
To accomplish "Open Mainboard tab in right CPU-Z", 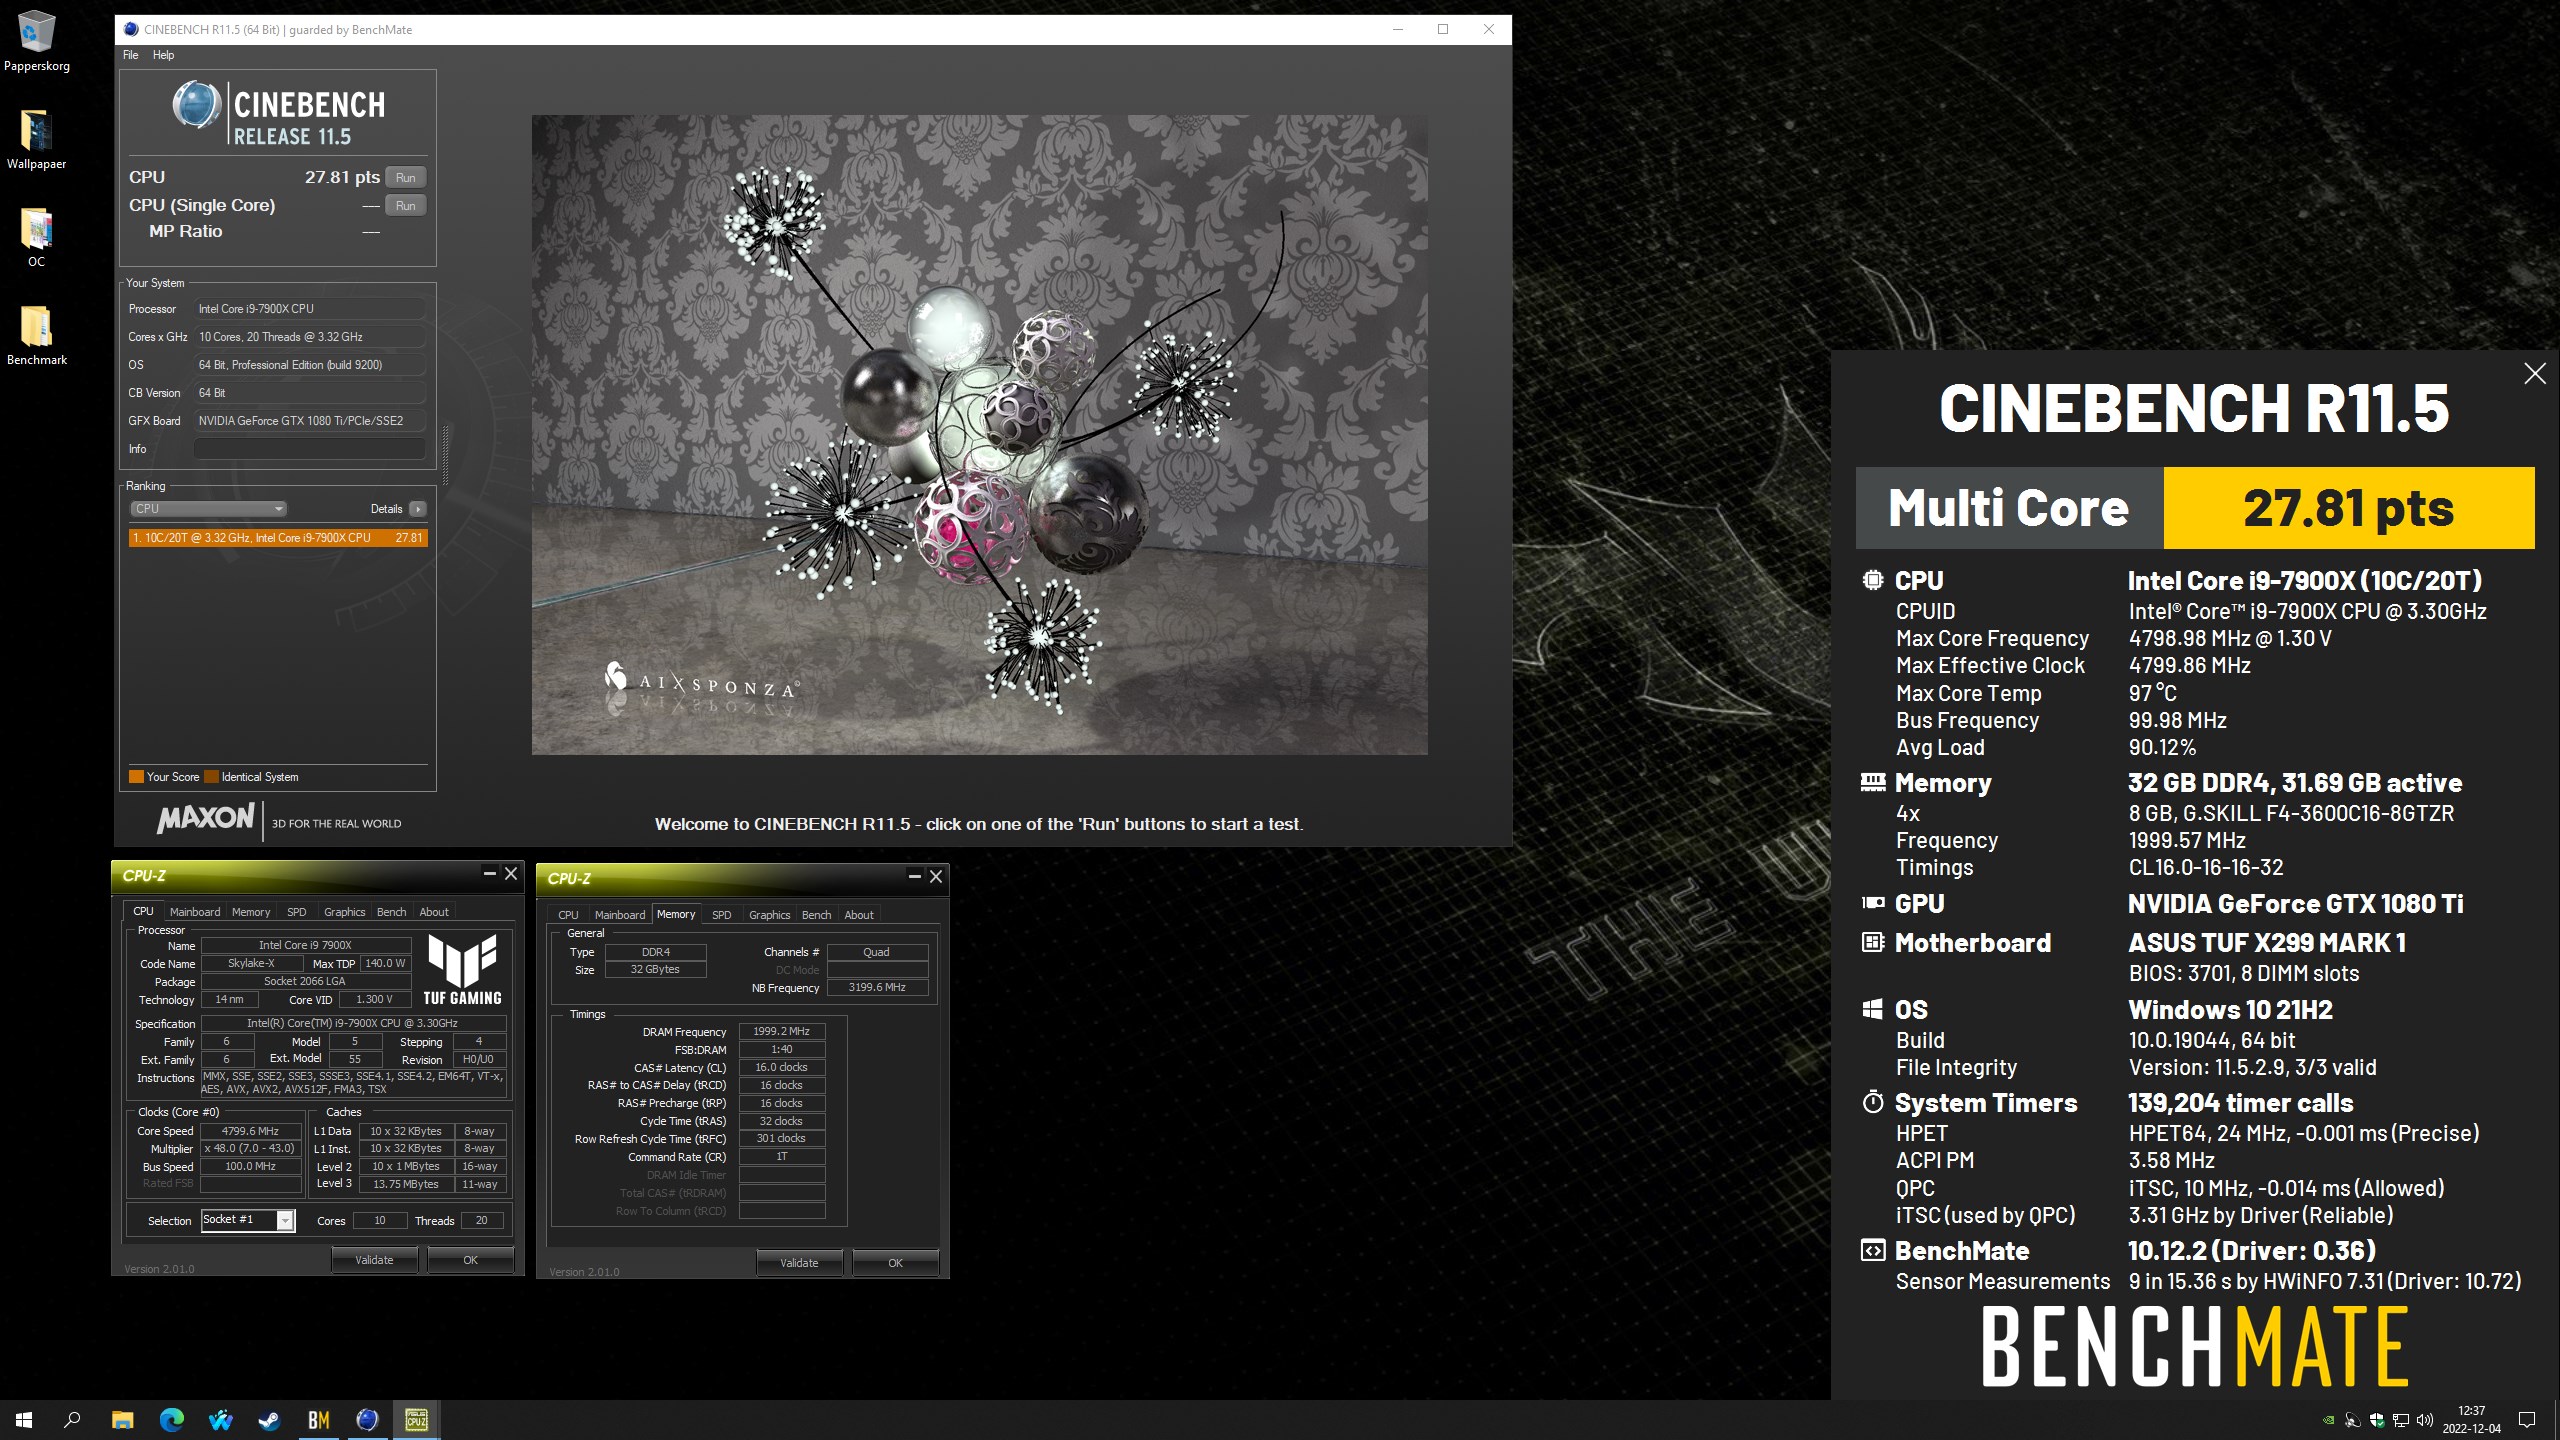I will (x=620, y=915).
